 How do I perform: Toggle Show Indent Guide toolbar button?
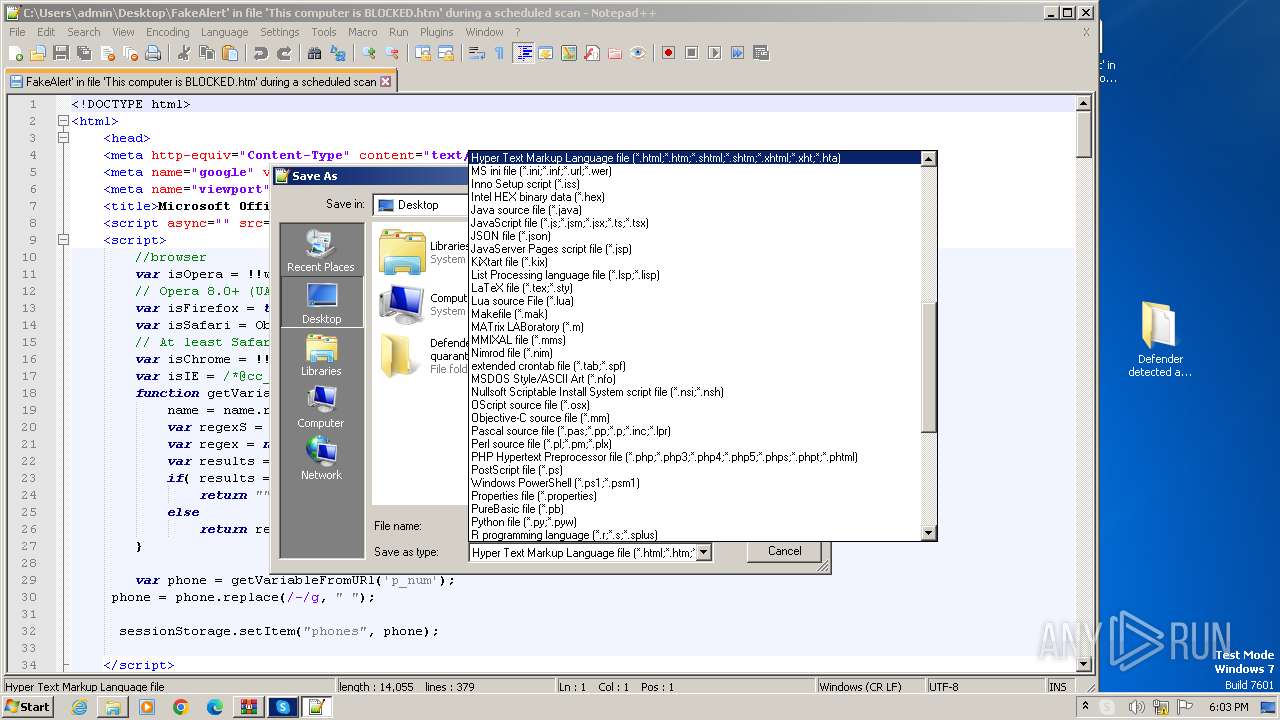pyautogui.click(x=523, y=53)
